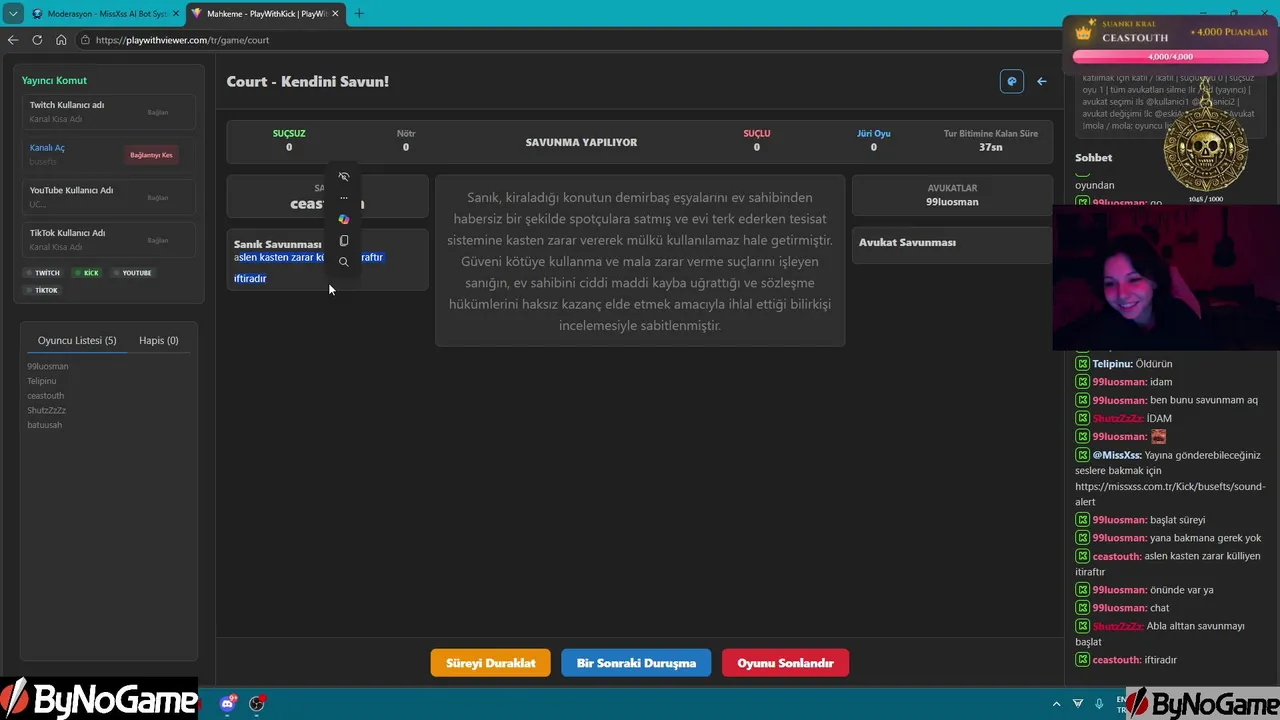Image resolution: width=1280 pixels, height=720 pixels.
Task: Click the hide icon in the selection popup
Action: coord(344,177)
